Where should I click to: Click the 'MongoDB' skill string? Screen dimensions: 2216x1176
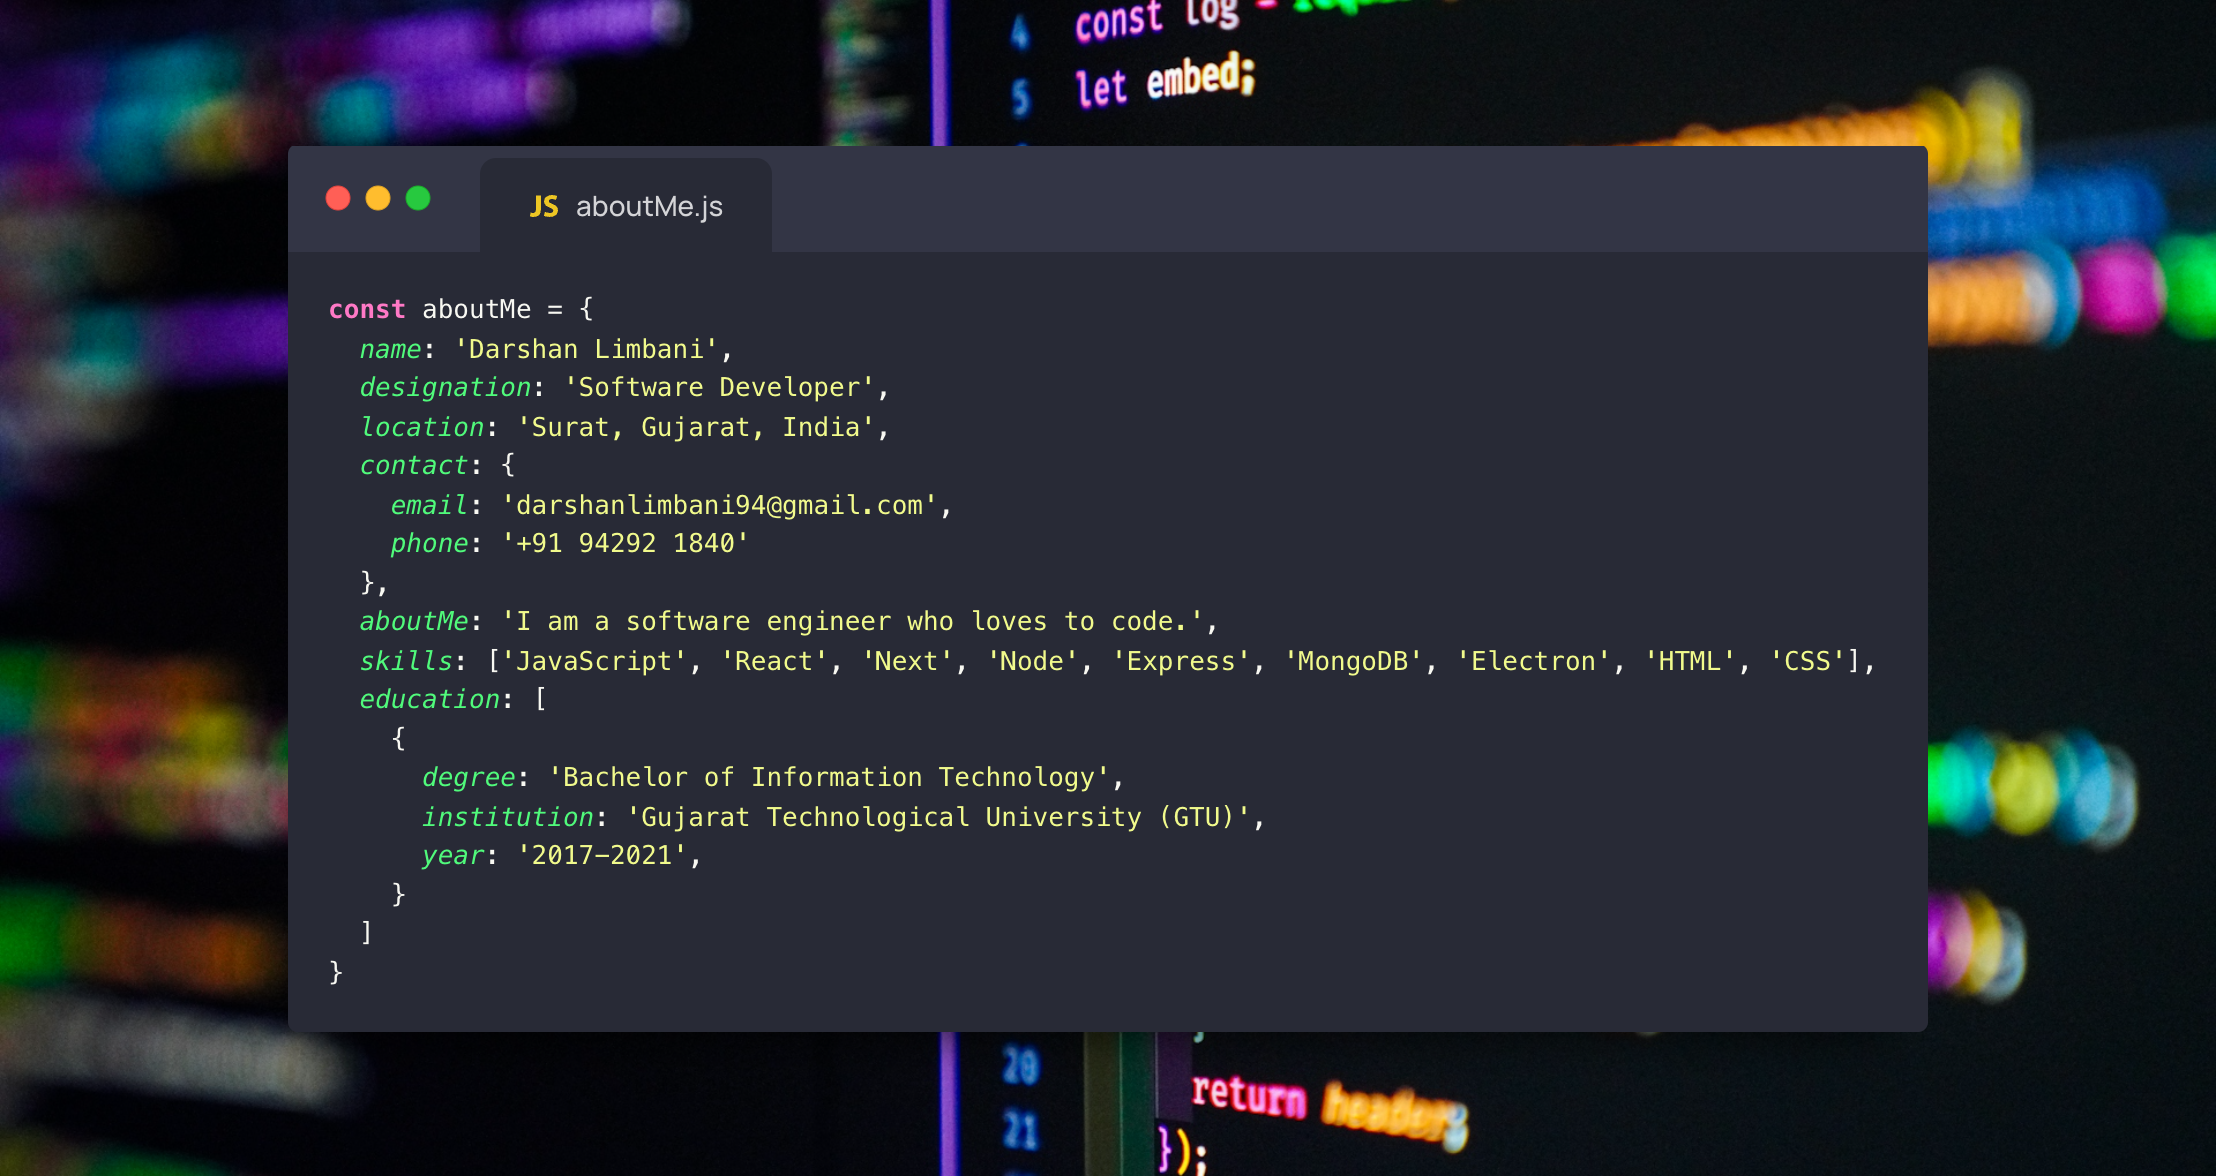pyautogui.click(x=1352, y=662)
